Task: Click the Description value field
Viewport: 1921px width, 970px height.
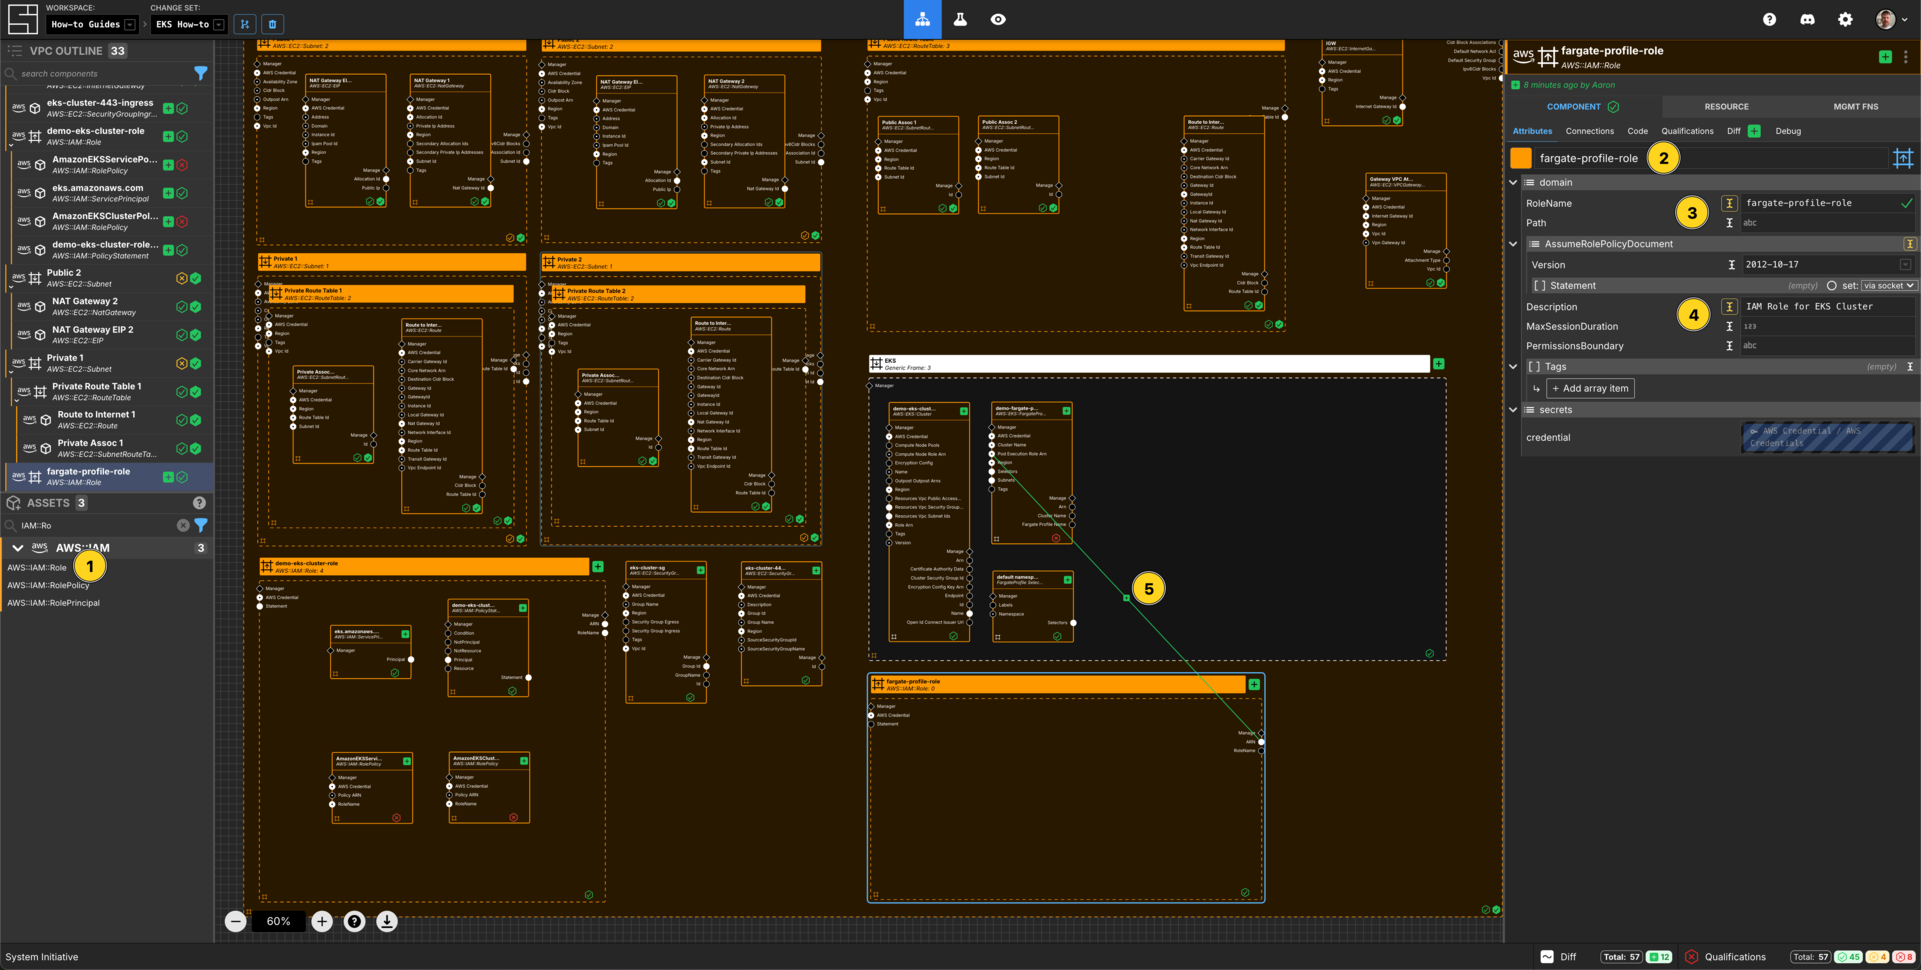Action: (x=1828, y=307)
